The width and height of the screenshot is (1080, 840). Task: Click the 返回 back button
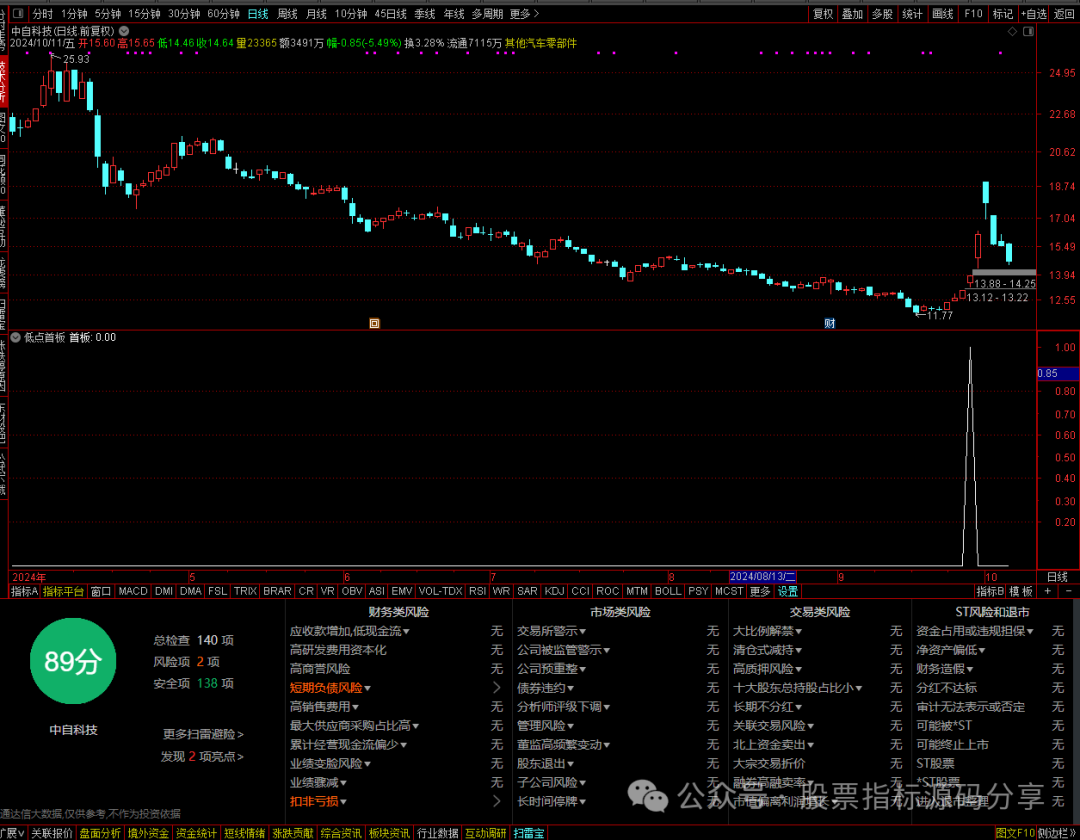(x=1064, y=14)
